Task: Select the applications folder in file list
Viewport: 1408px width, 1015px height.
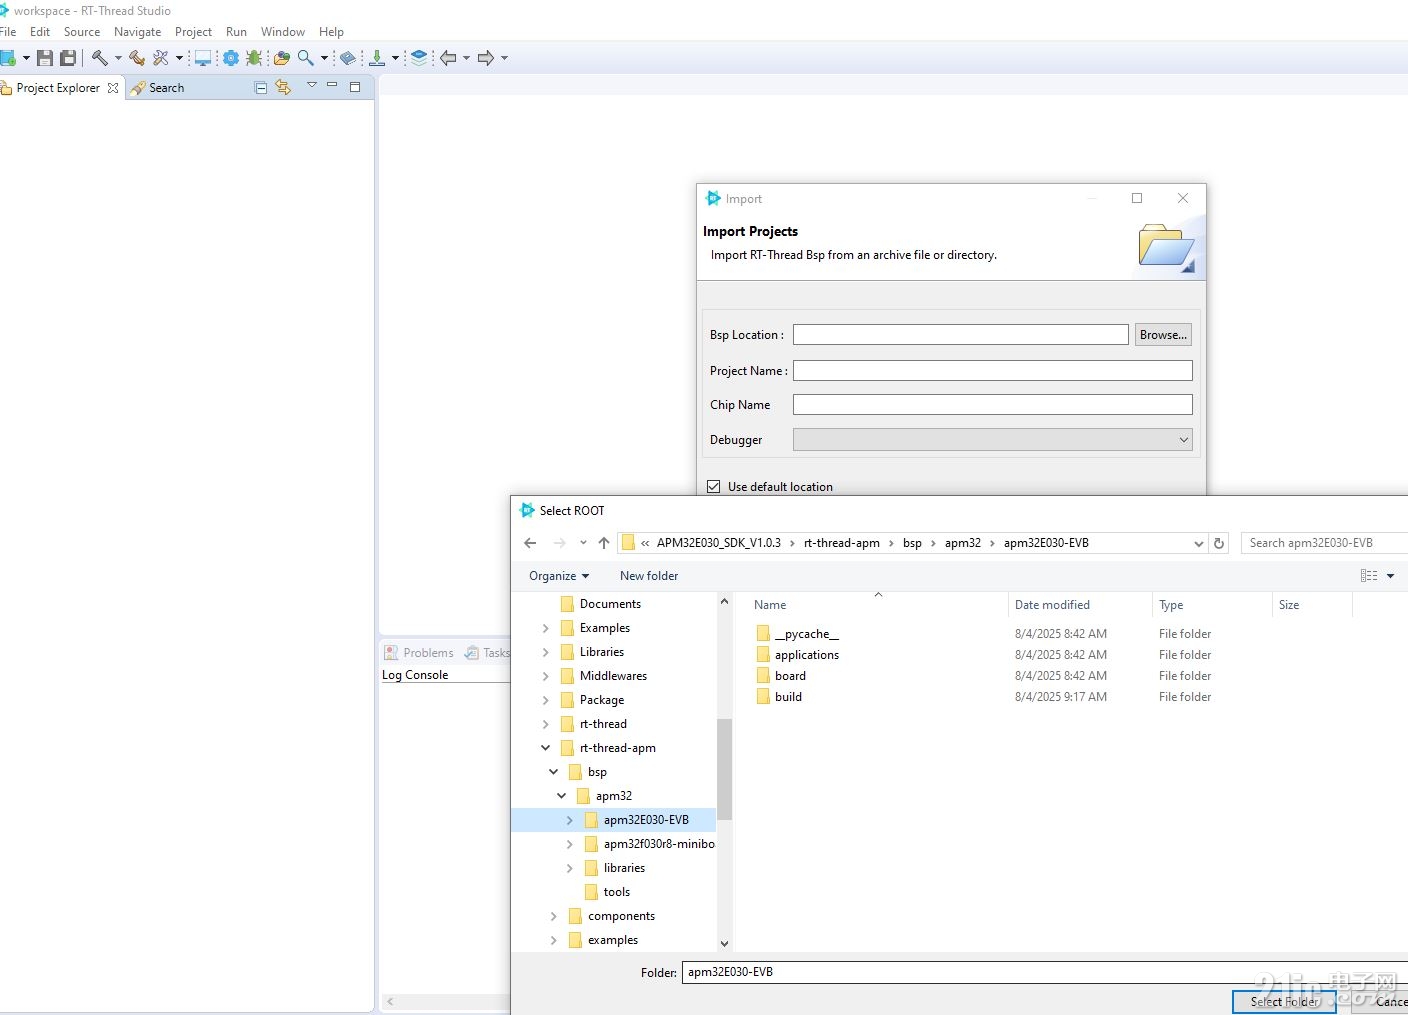Action: (x=797, y=655)
